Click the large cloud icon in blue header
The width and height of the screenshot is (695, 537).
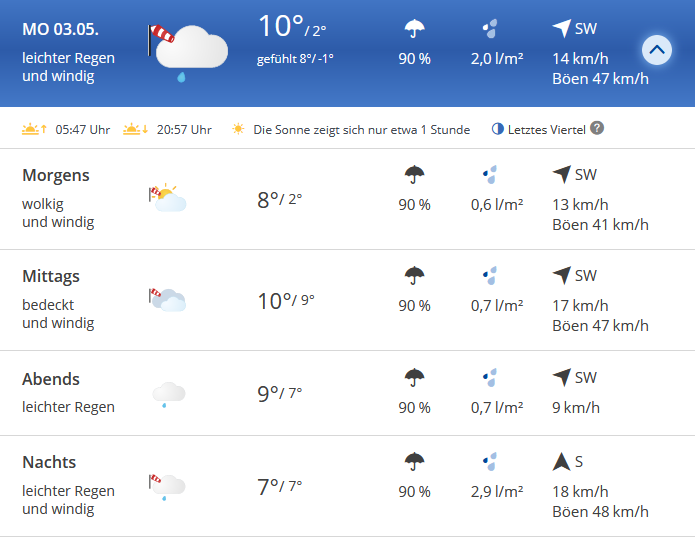pos(188,51)
